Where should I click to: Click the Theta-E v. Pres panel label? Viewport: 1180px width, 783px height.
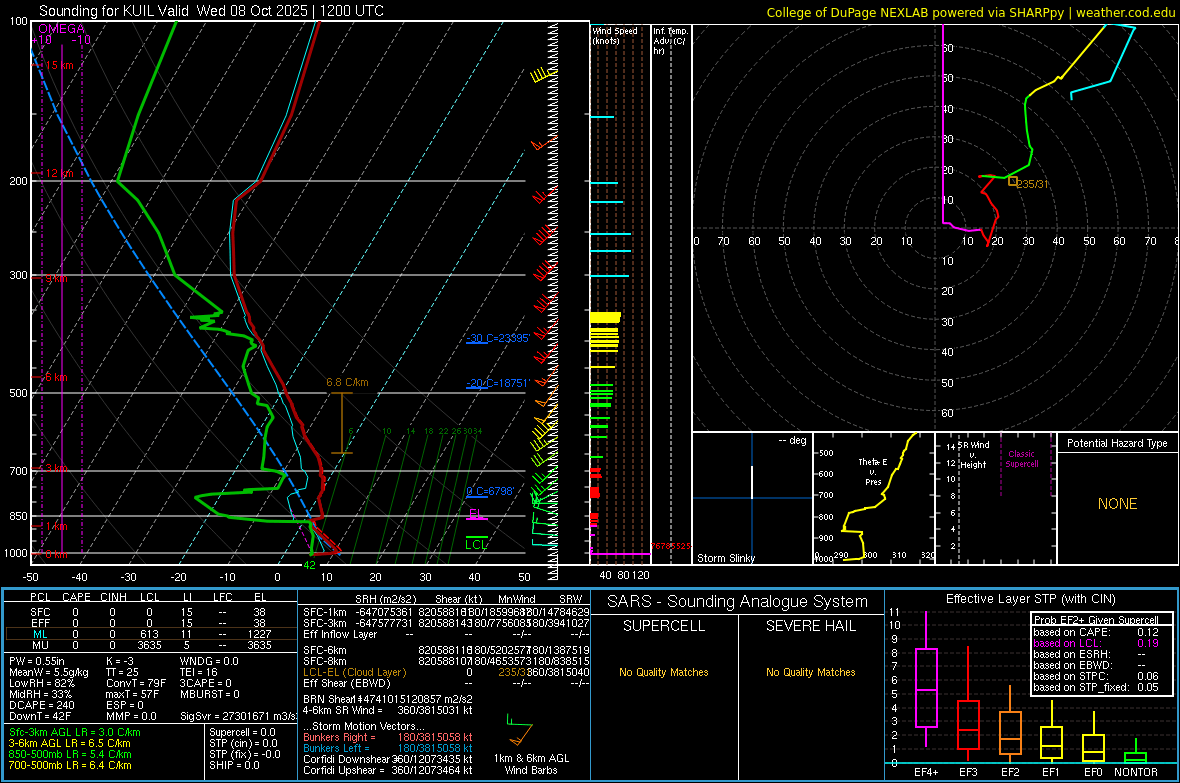click(873, 471)
